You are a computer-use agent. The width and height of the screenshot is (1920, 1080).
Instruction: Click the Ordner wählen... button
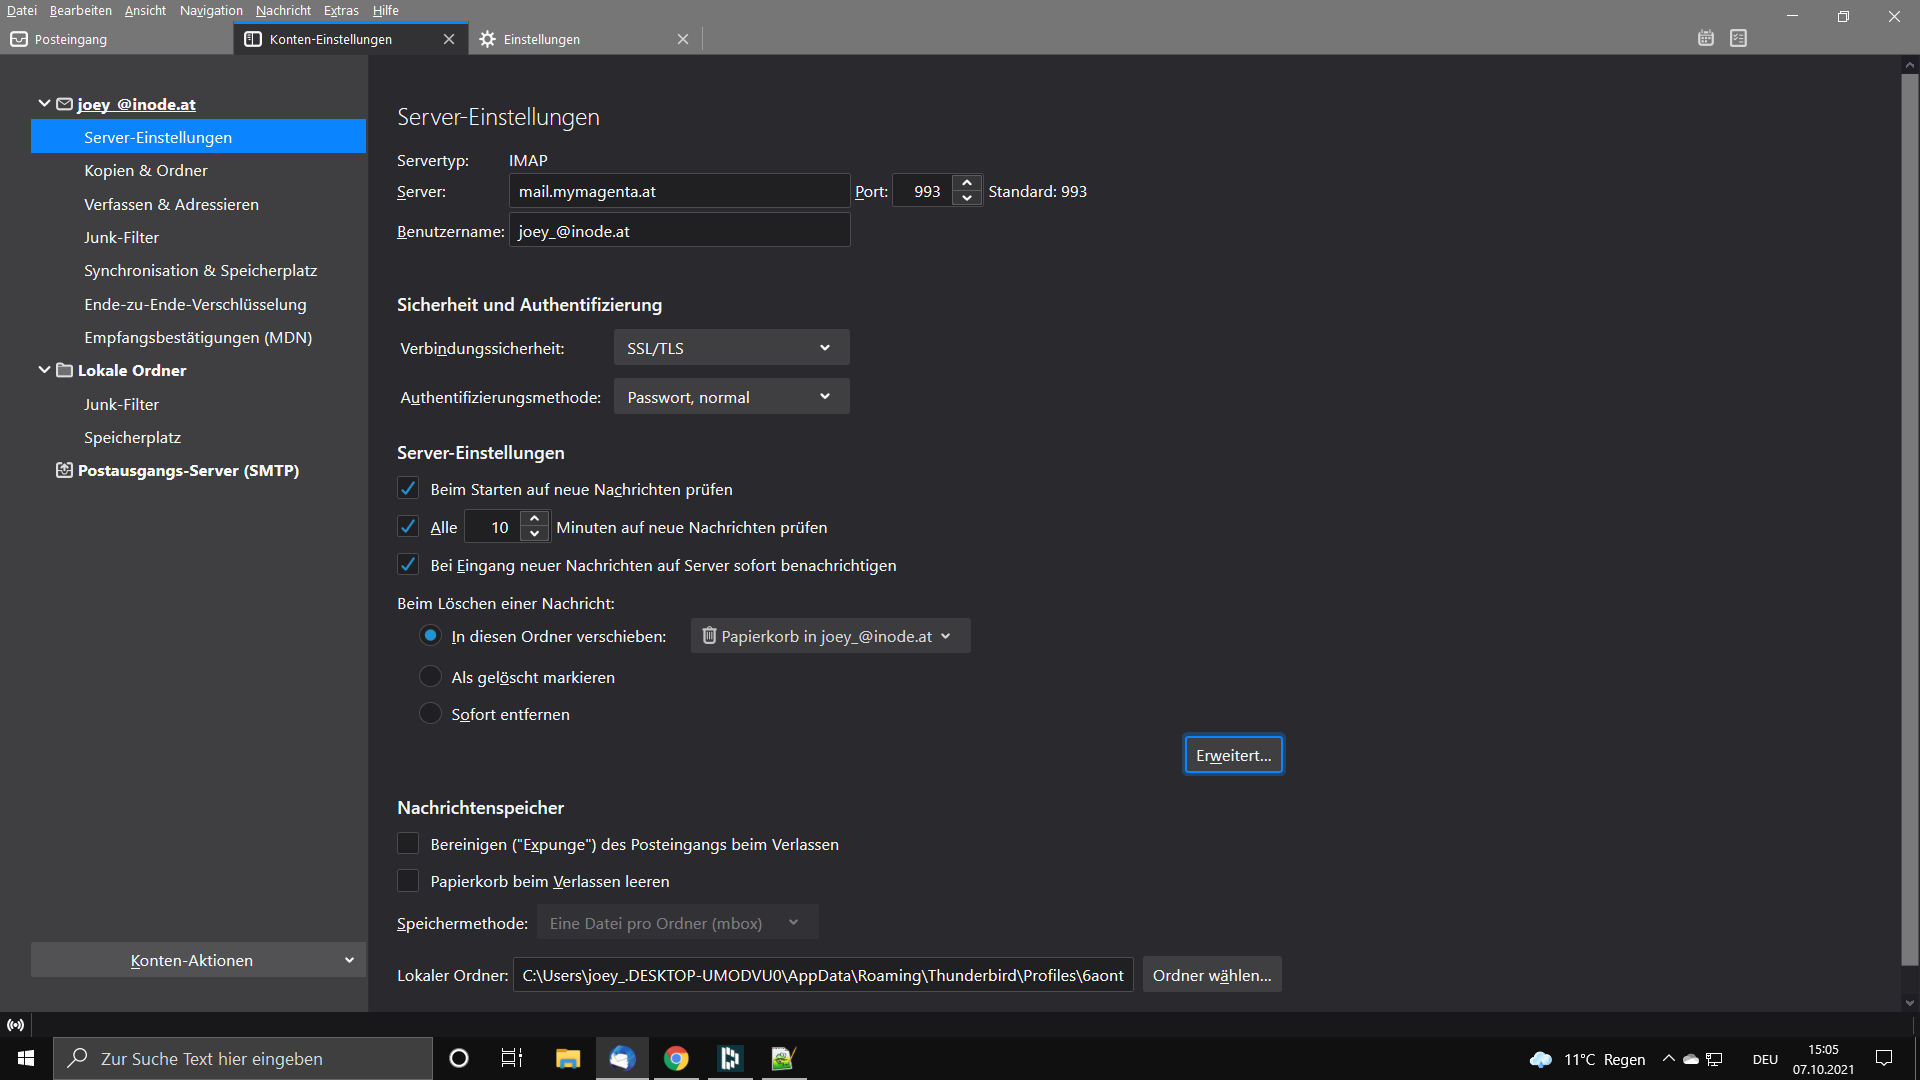point(1211,975)
